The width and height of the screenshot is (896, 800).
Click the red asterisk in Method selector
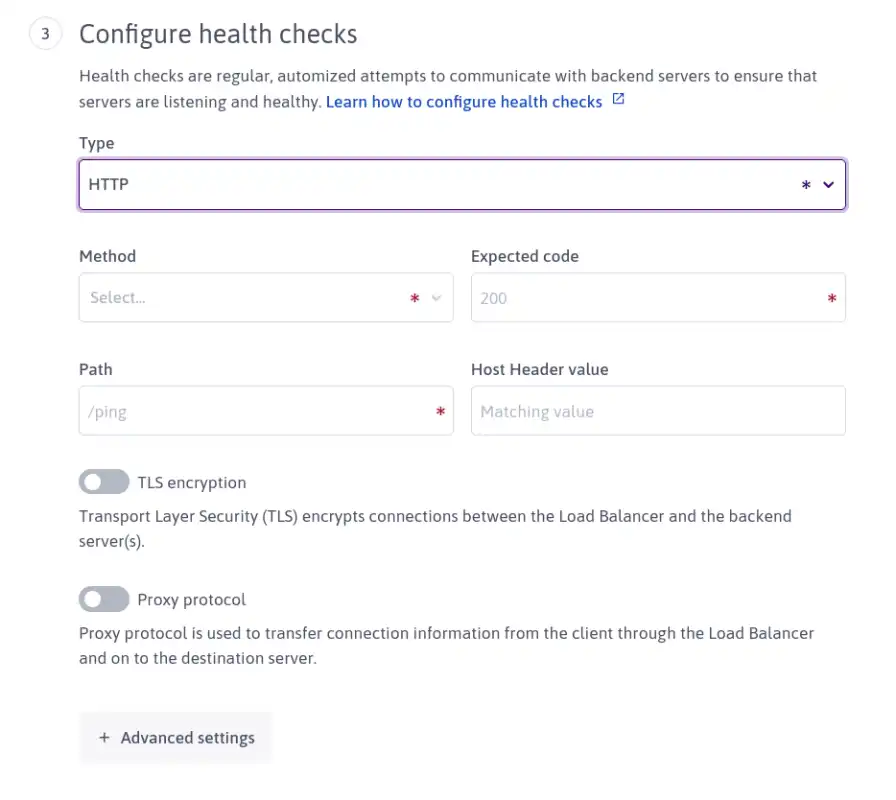pyautogui.click(x=414, y=298)
